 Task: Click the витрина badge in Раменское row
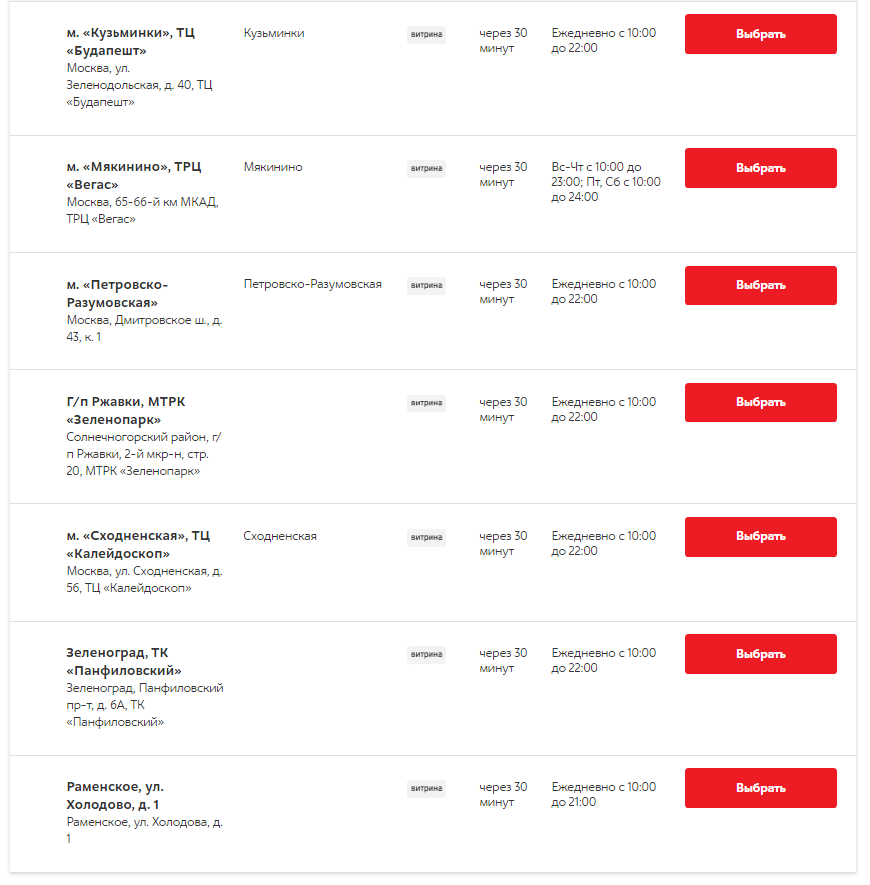(426, 788)
